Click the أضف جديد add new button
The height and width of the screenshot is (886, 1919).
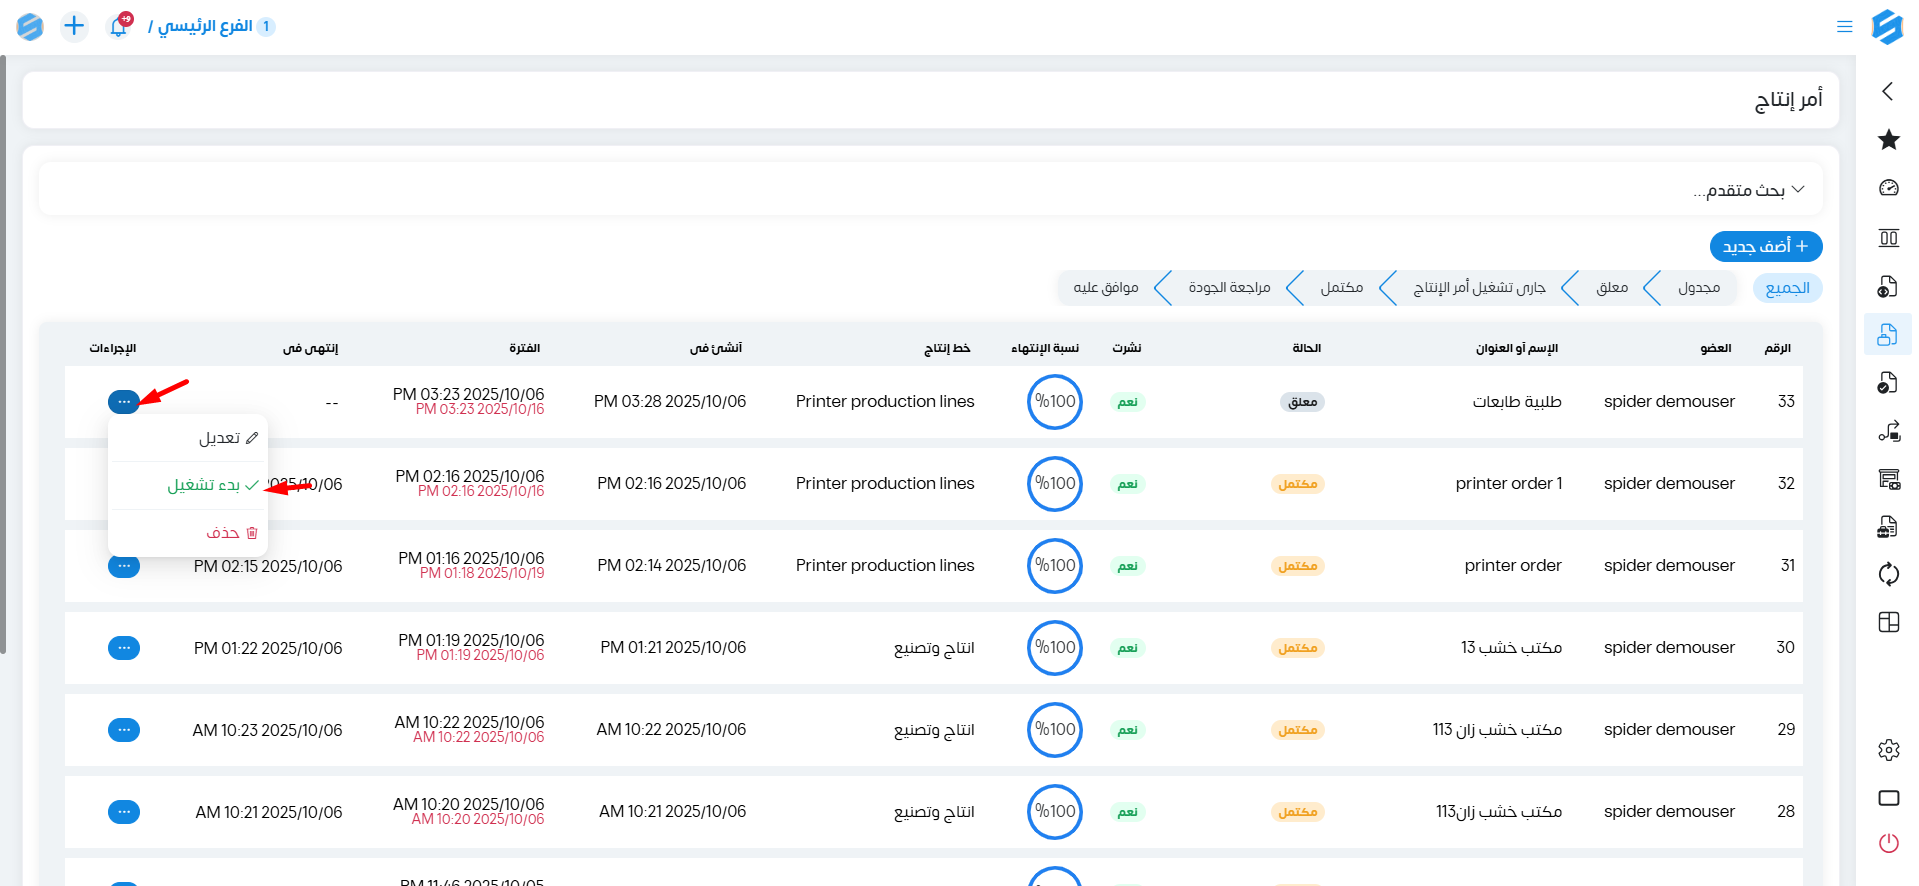point(1765,246)
